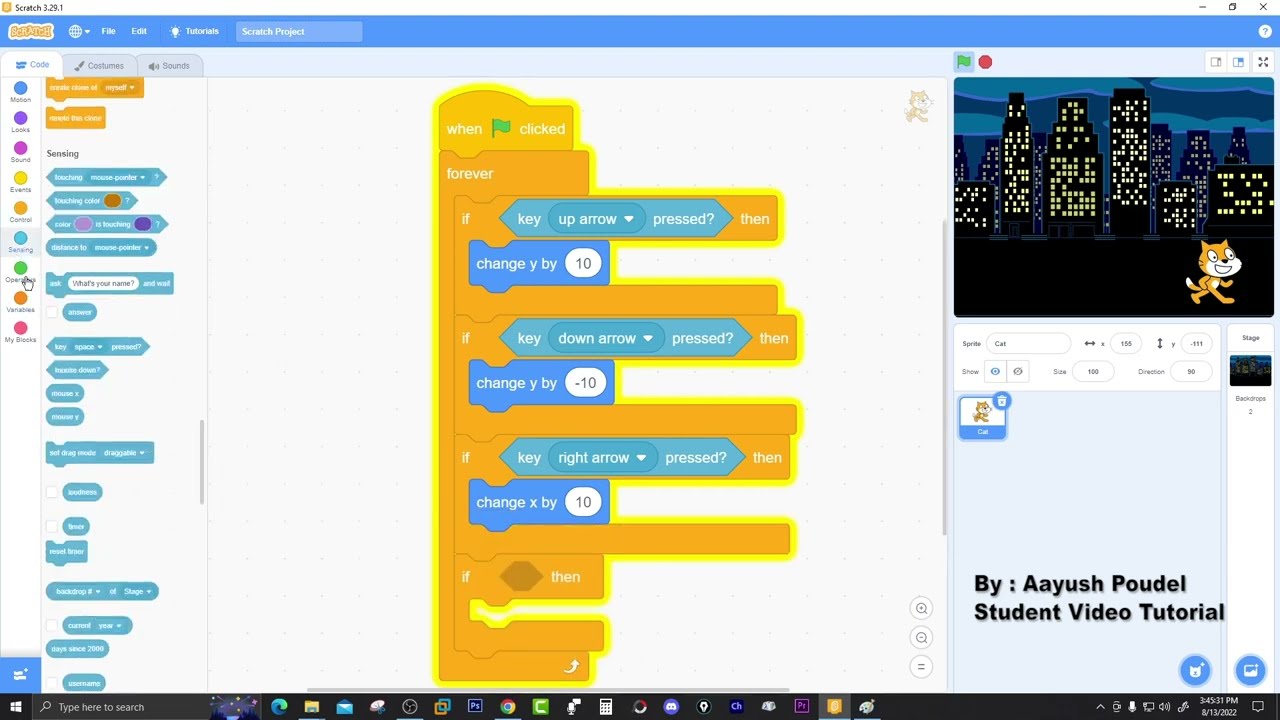The height and width of the screenshot is (720, 1280).
Task: Select the Stage backdrop thumbnail
Action: pyautogui.click(x=1250, y=371)
